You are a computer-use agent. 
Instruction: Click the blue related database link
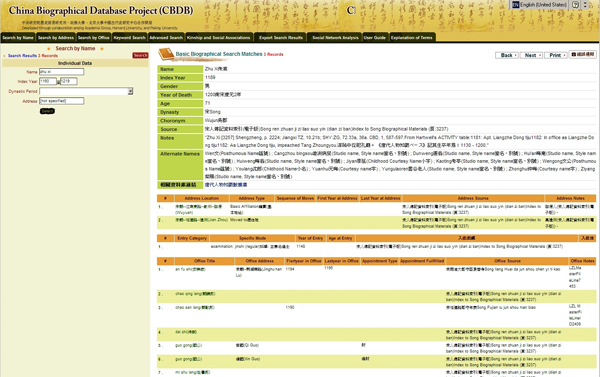point(226,185)
